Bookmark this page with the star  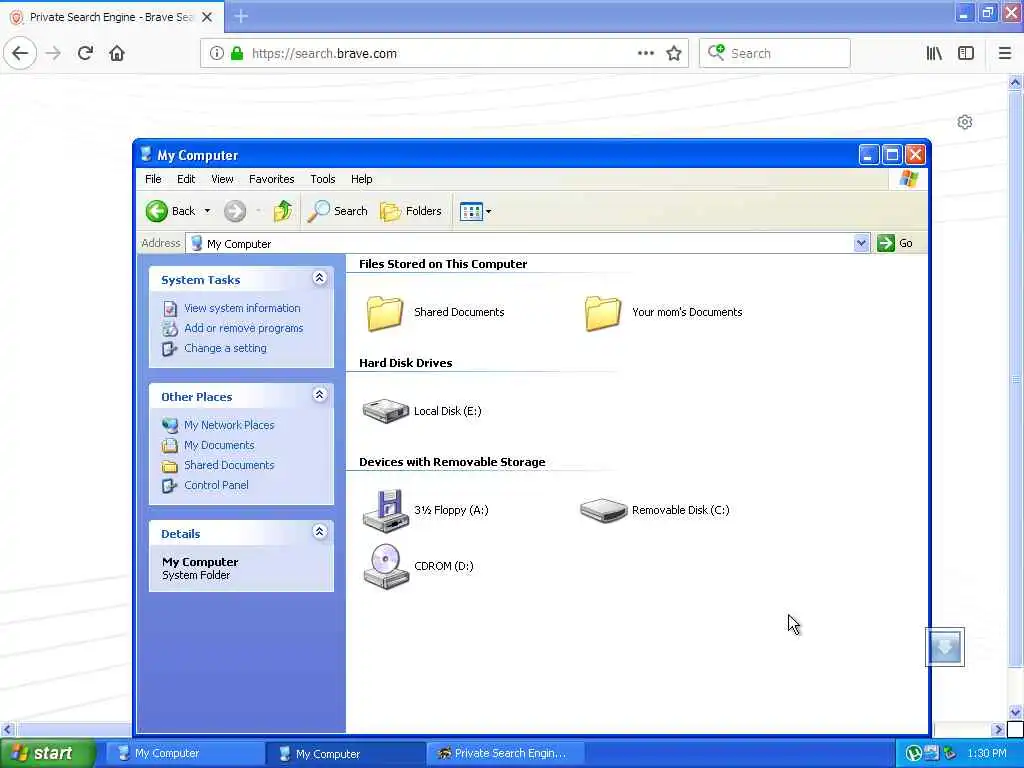(674, 53)
